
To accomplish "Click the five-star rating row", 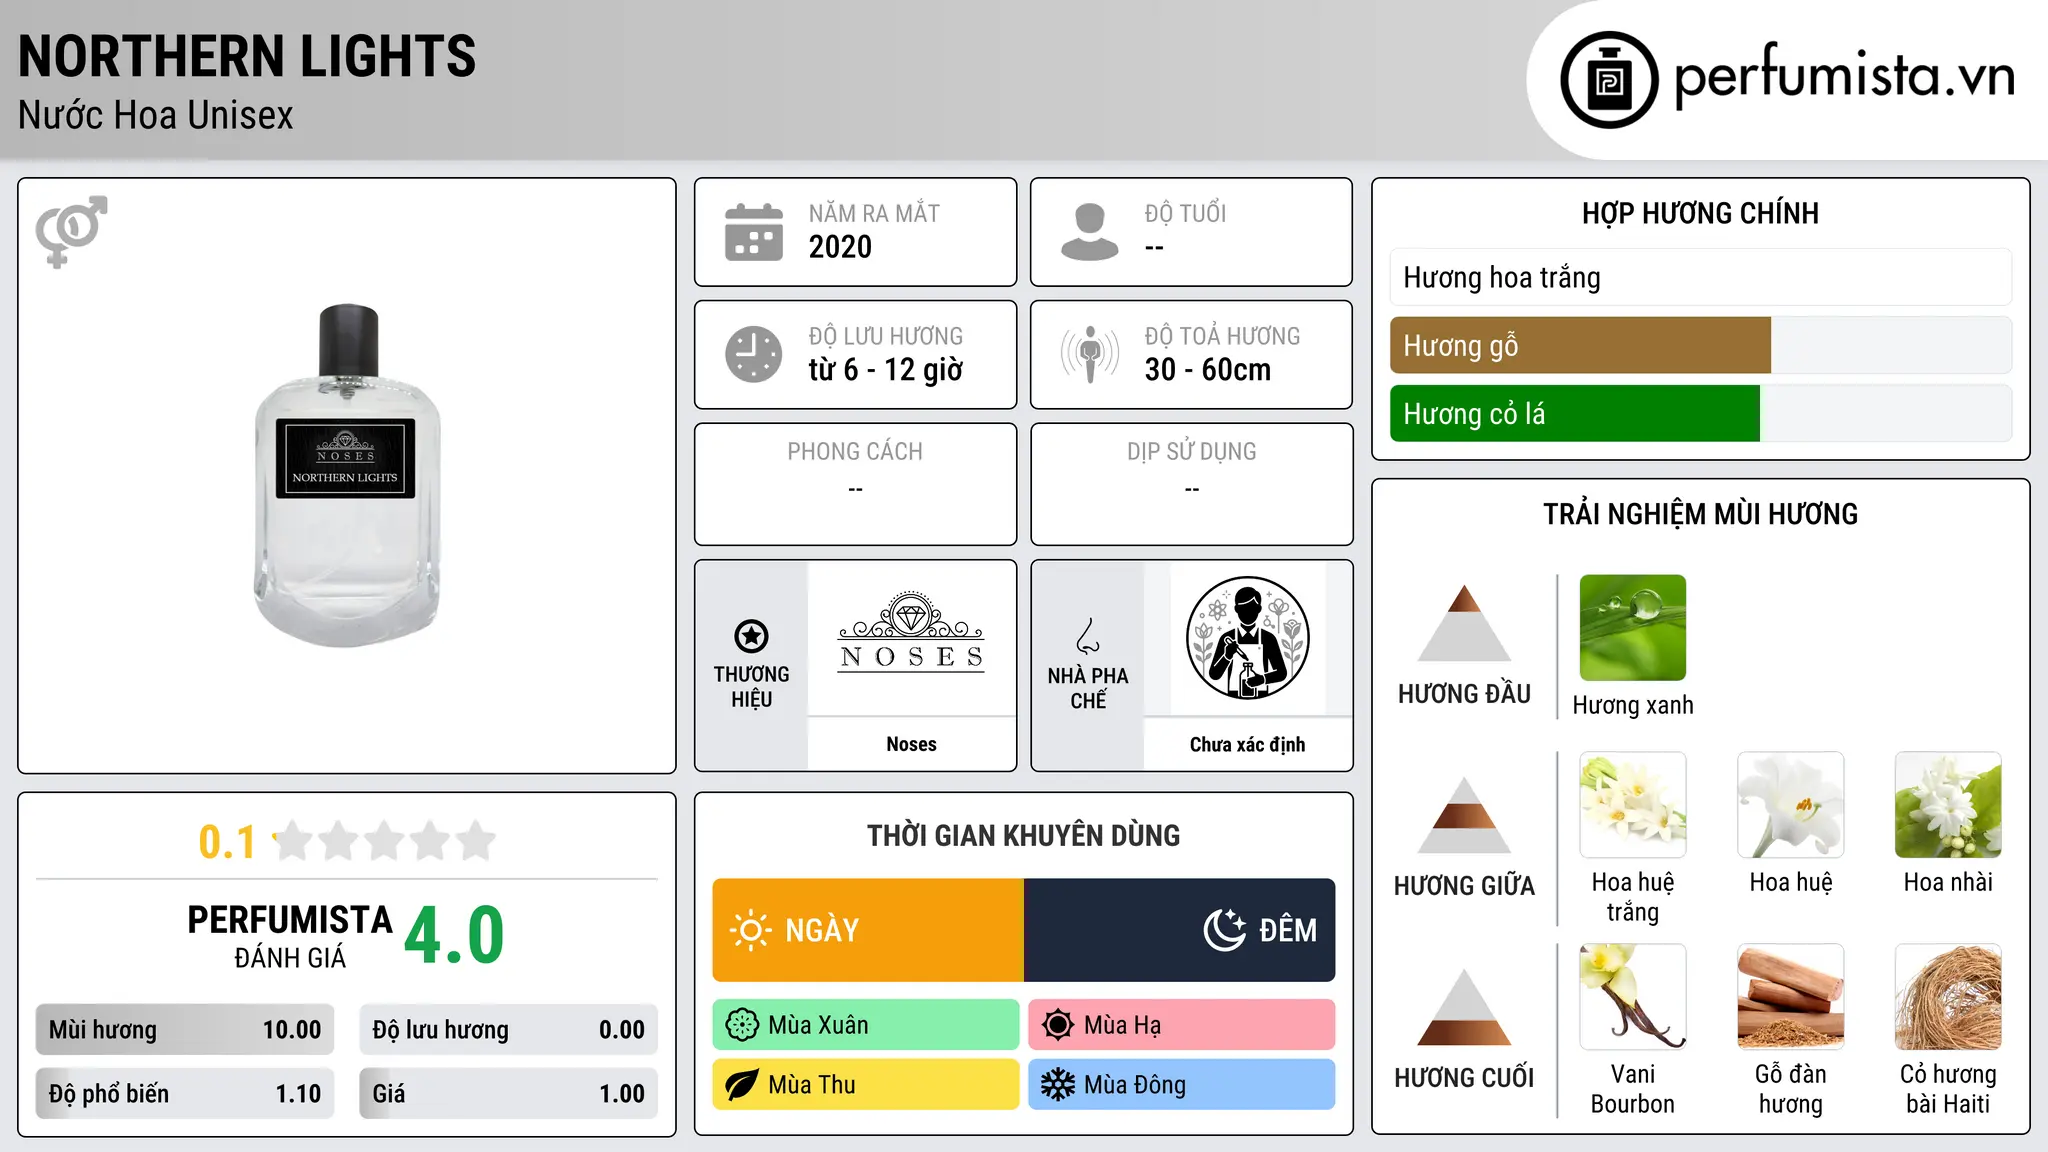I will click(385, 841).
